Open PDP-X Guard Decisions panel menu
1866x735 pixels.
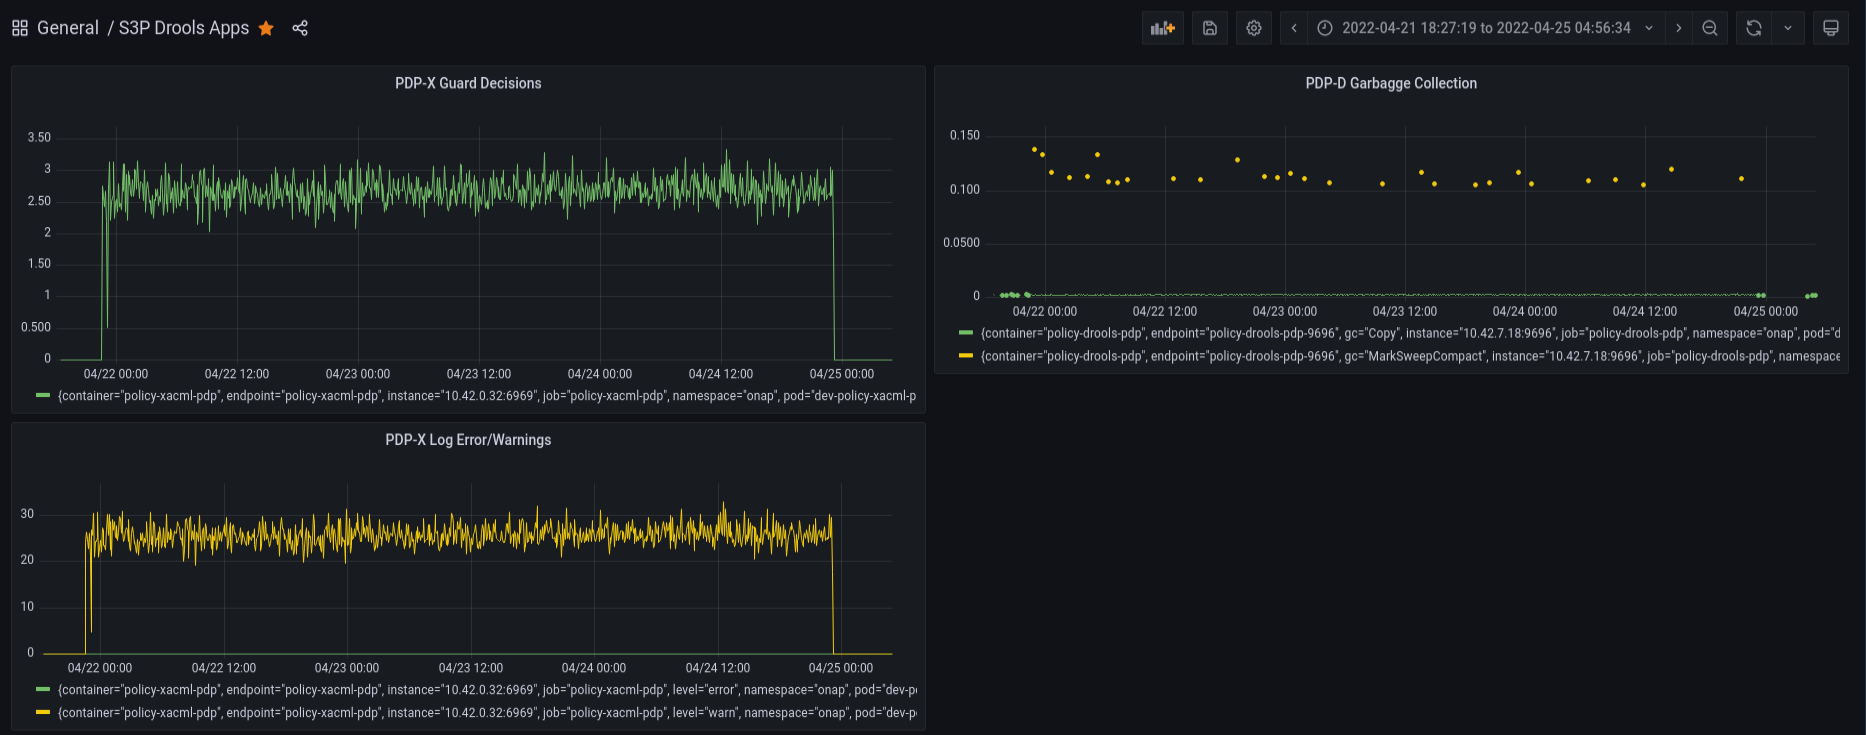point(468,83)
